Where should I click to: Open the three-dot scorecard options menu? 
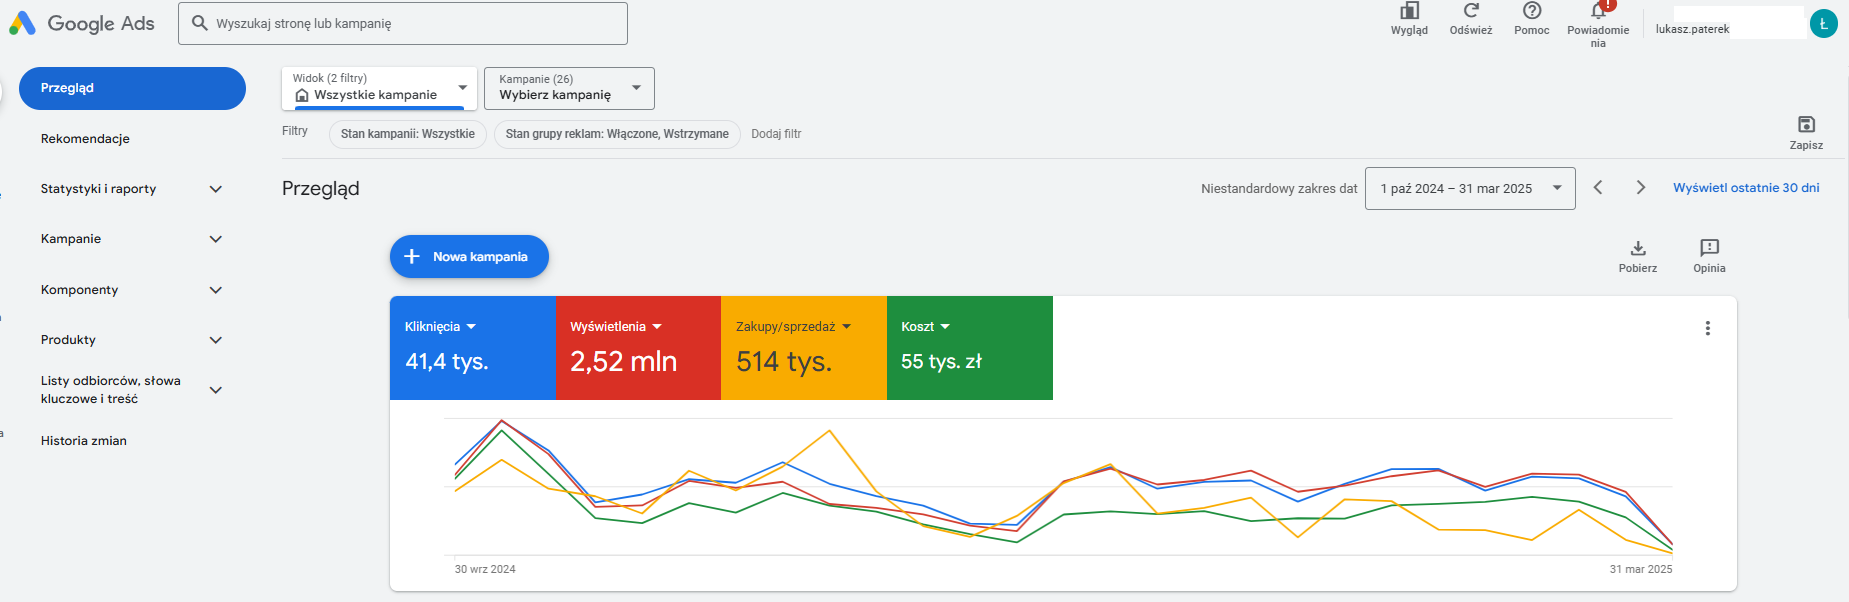(1708, 328)
